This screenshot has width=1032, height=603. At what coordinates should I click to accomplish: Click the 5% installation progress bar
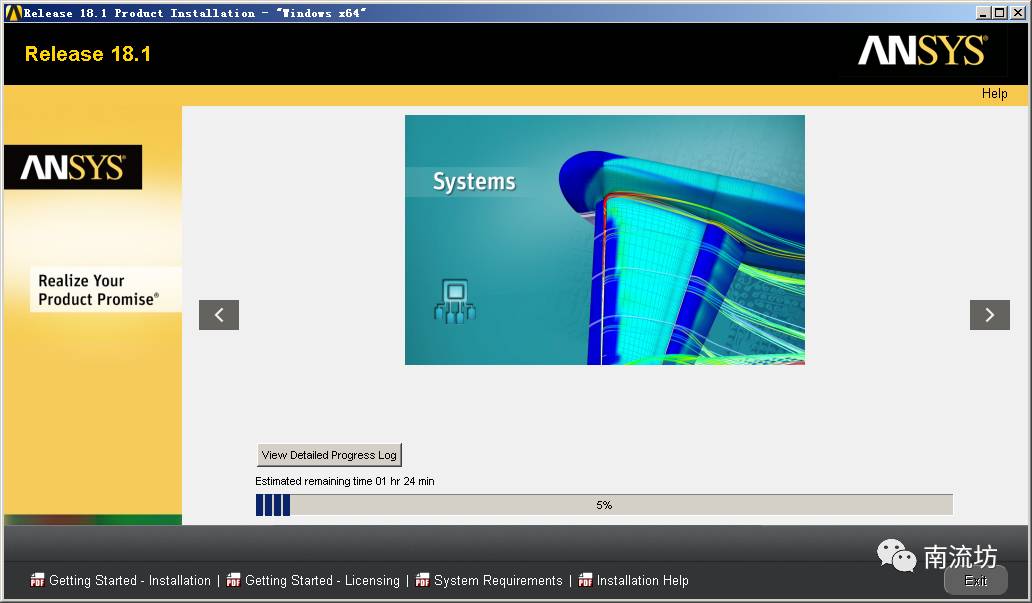point(604,505)
